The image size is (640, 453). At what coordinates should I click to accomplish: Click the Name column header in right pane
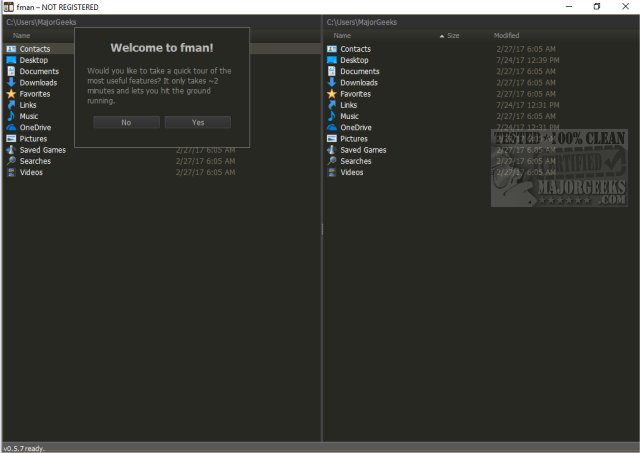click(x=342, y=36)
